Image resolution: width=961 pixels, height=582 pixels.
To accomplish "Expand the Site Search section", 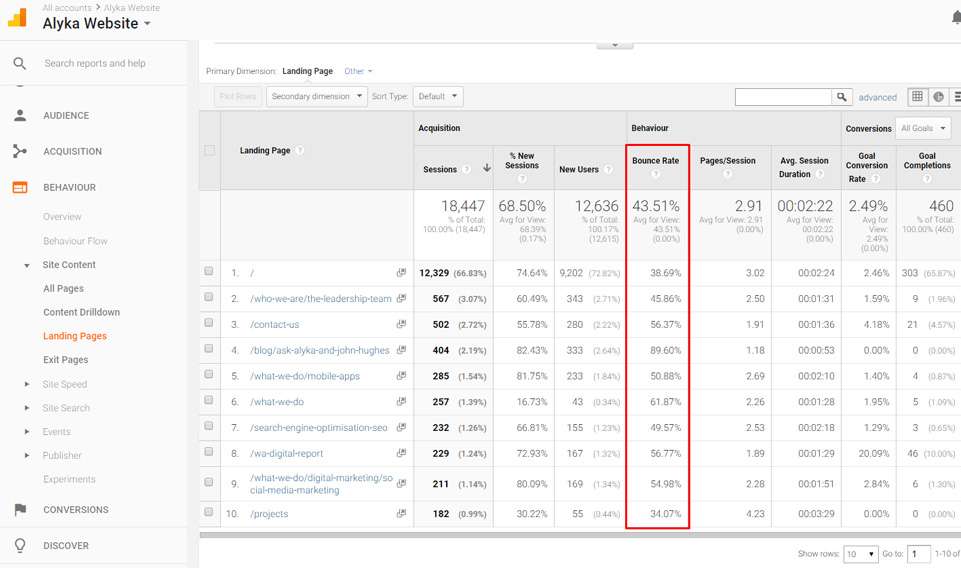I will click(x=26, y=408).
